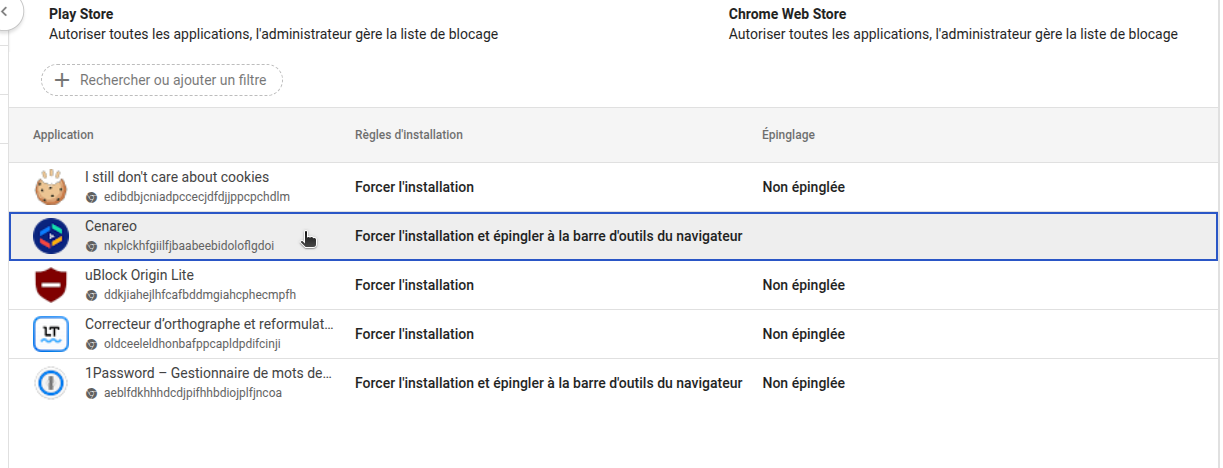
Task: Click the cookie icon for I still don't care about cookies
Action: click(x=50, y=187)
